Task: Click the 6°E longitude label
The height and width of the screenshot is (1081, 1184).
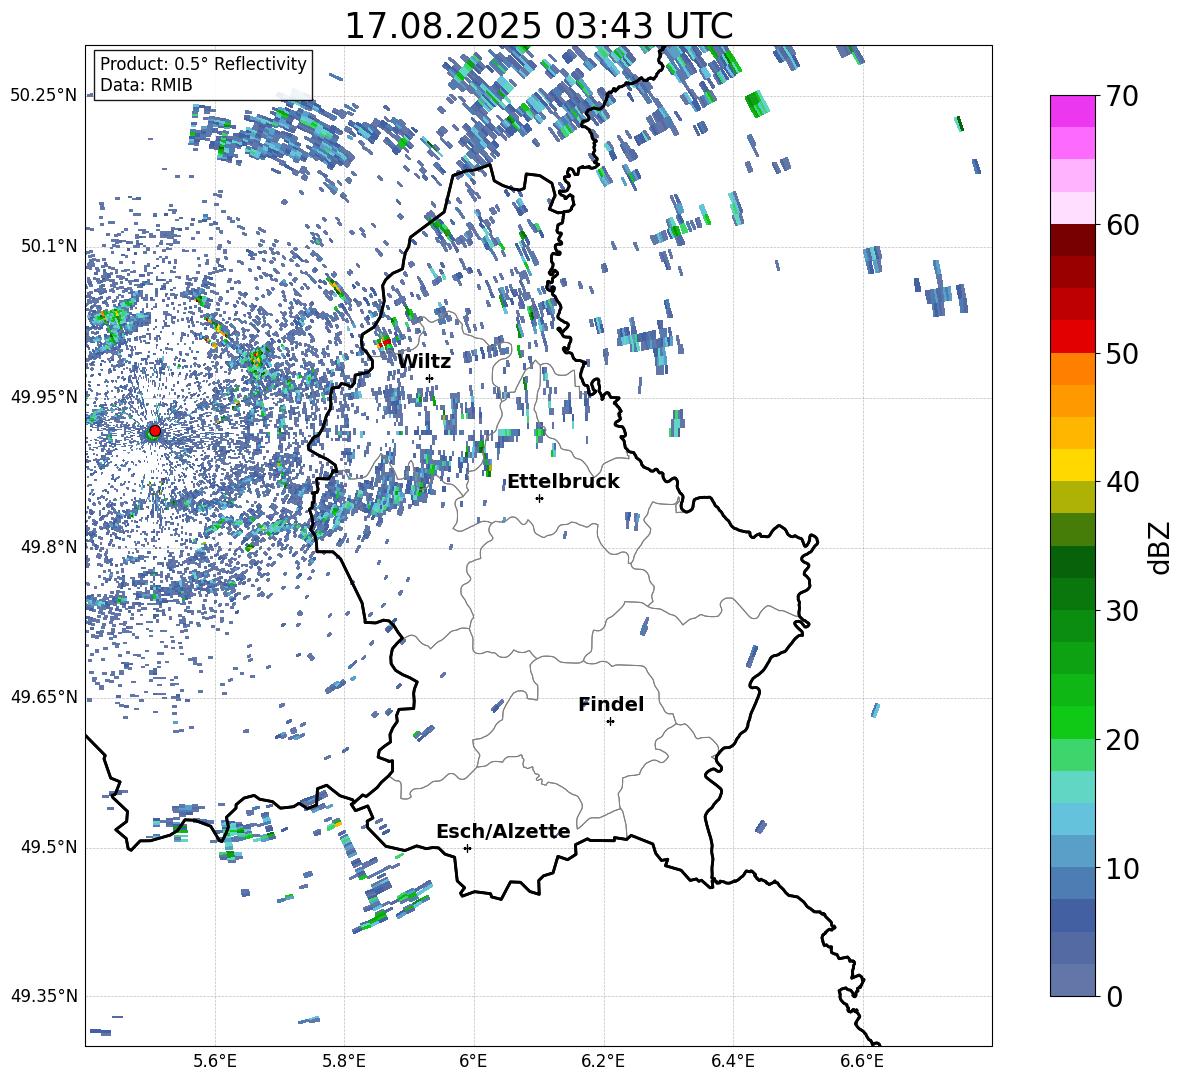Action: pyautogui.click(x=473, y=1061)
